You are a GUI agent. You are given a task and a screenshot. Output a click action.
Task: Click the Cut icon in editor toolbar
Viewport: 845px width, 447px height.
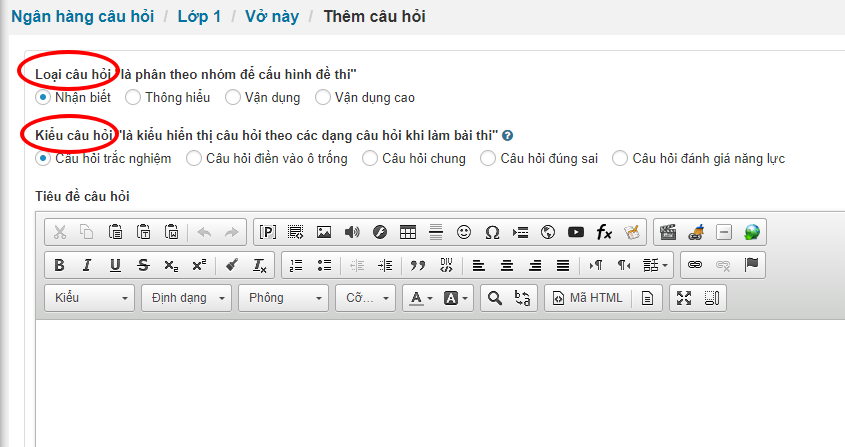[59, 232]
